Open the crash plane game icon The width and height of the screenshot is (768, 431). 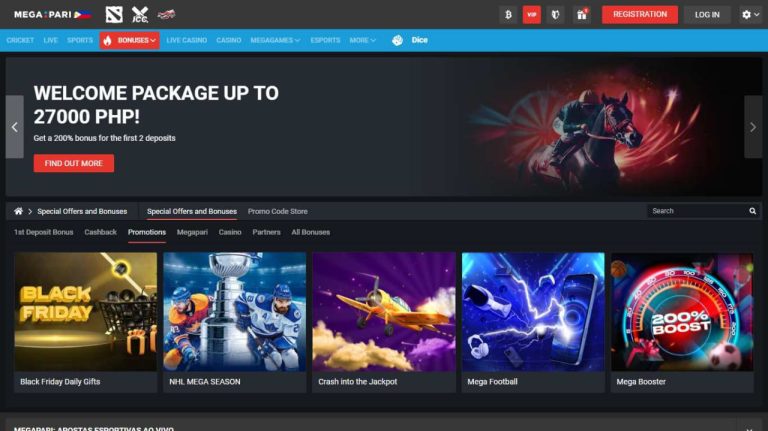coord(166,15)
